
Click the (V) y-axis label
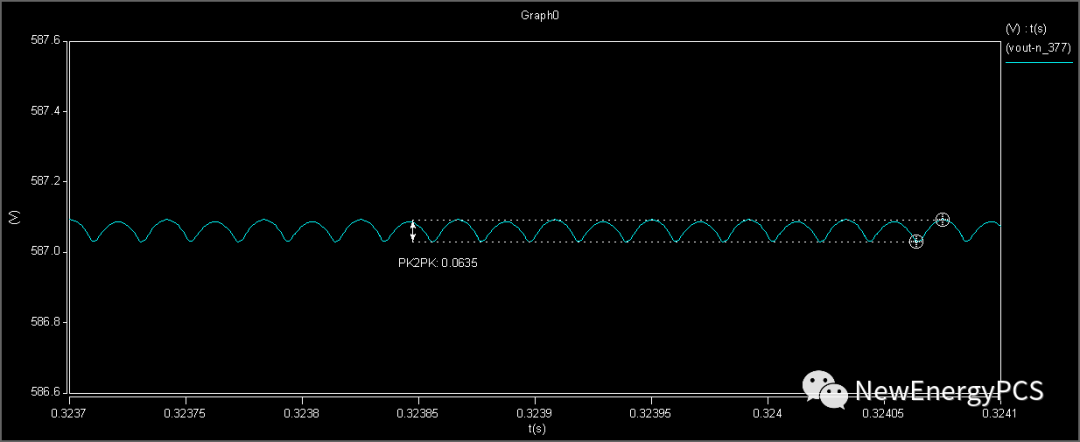coord(14,217)
